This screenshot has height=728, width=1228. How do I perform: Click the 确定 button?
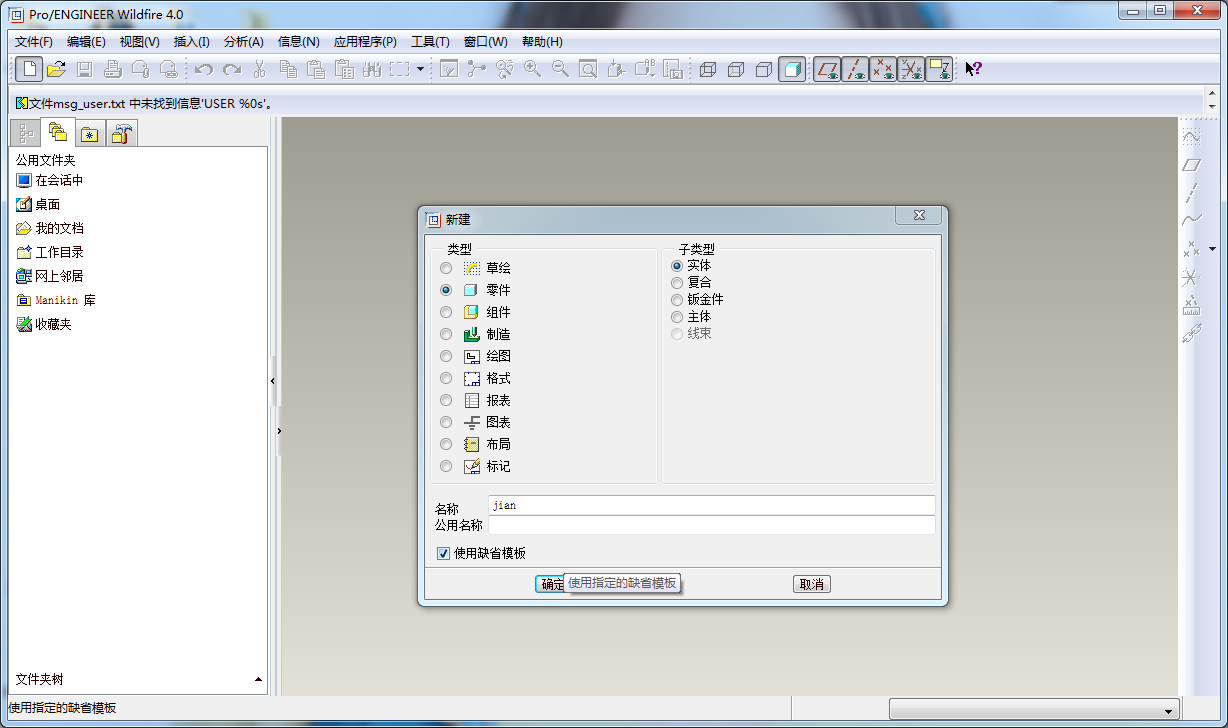point(552,585)
